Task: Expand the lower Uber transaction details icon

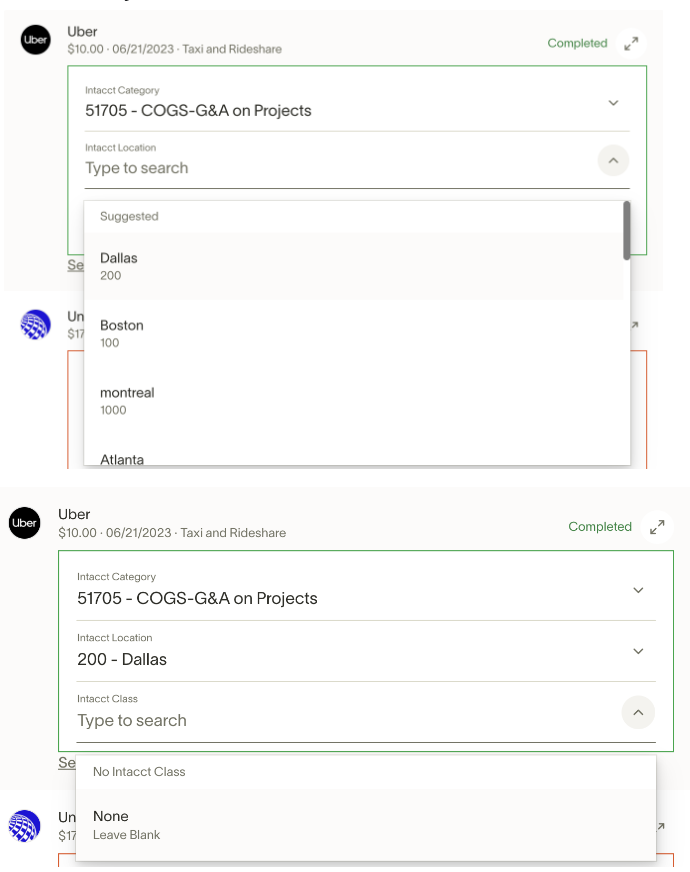Action: click(x=657, y=527)
